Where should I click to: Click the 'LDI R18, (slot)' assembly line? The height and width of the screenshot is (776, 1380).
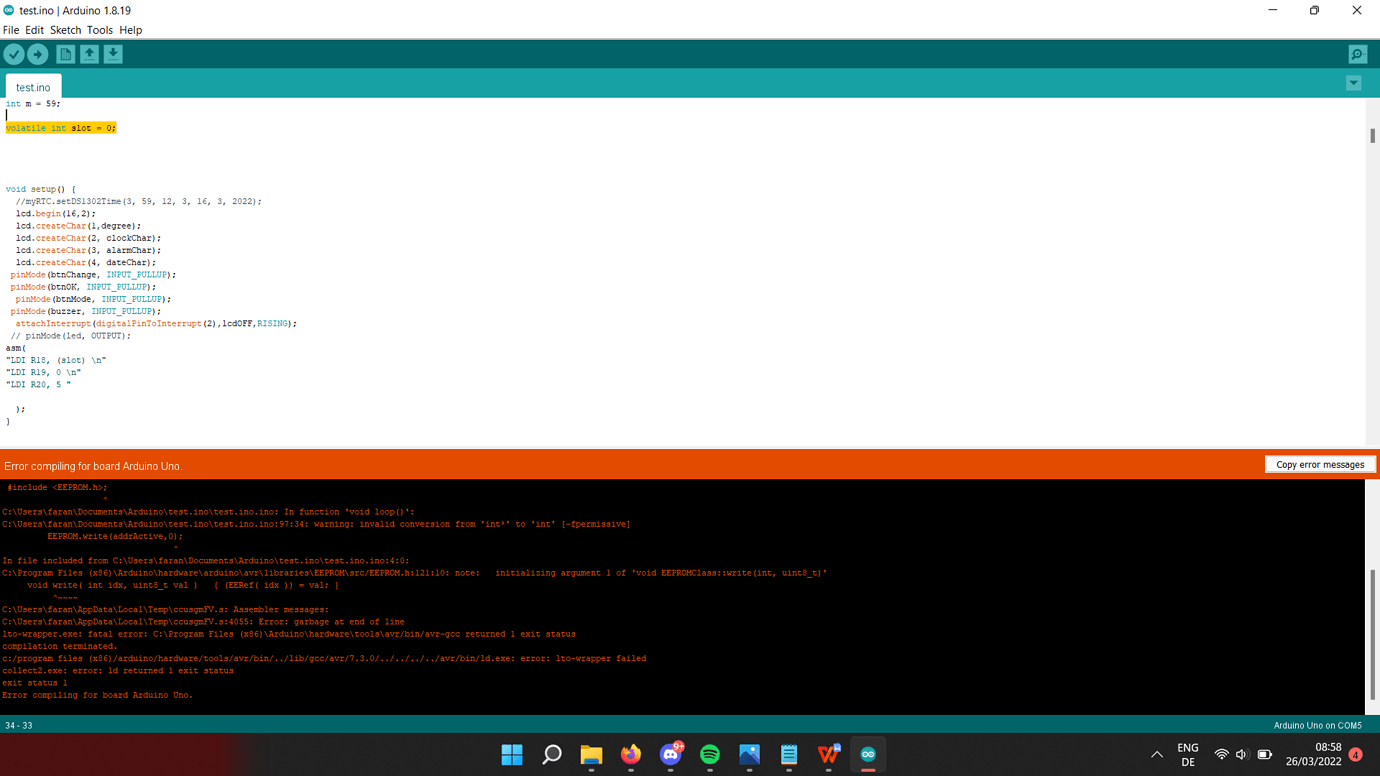click(56, 360)
